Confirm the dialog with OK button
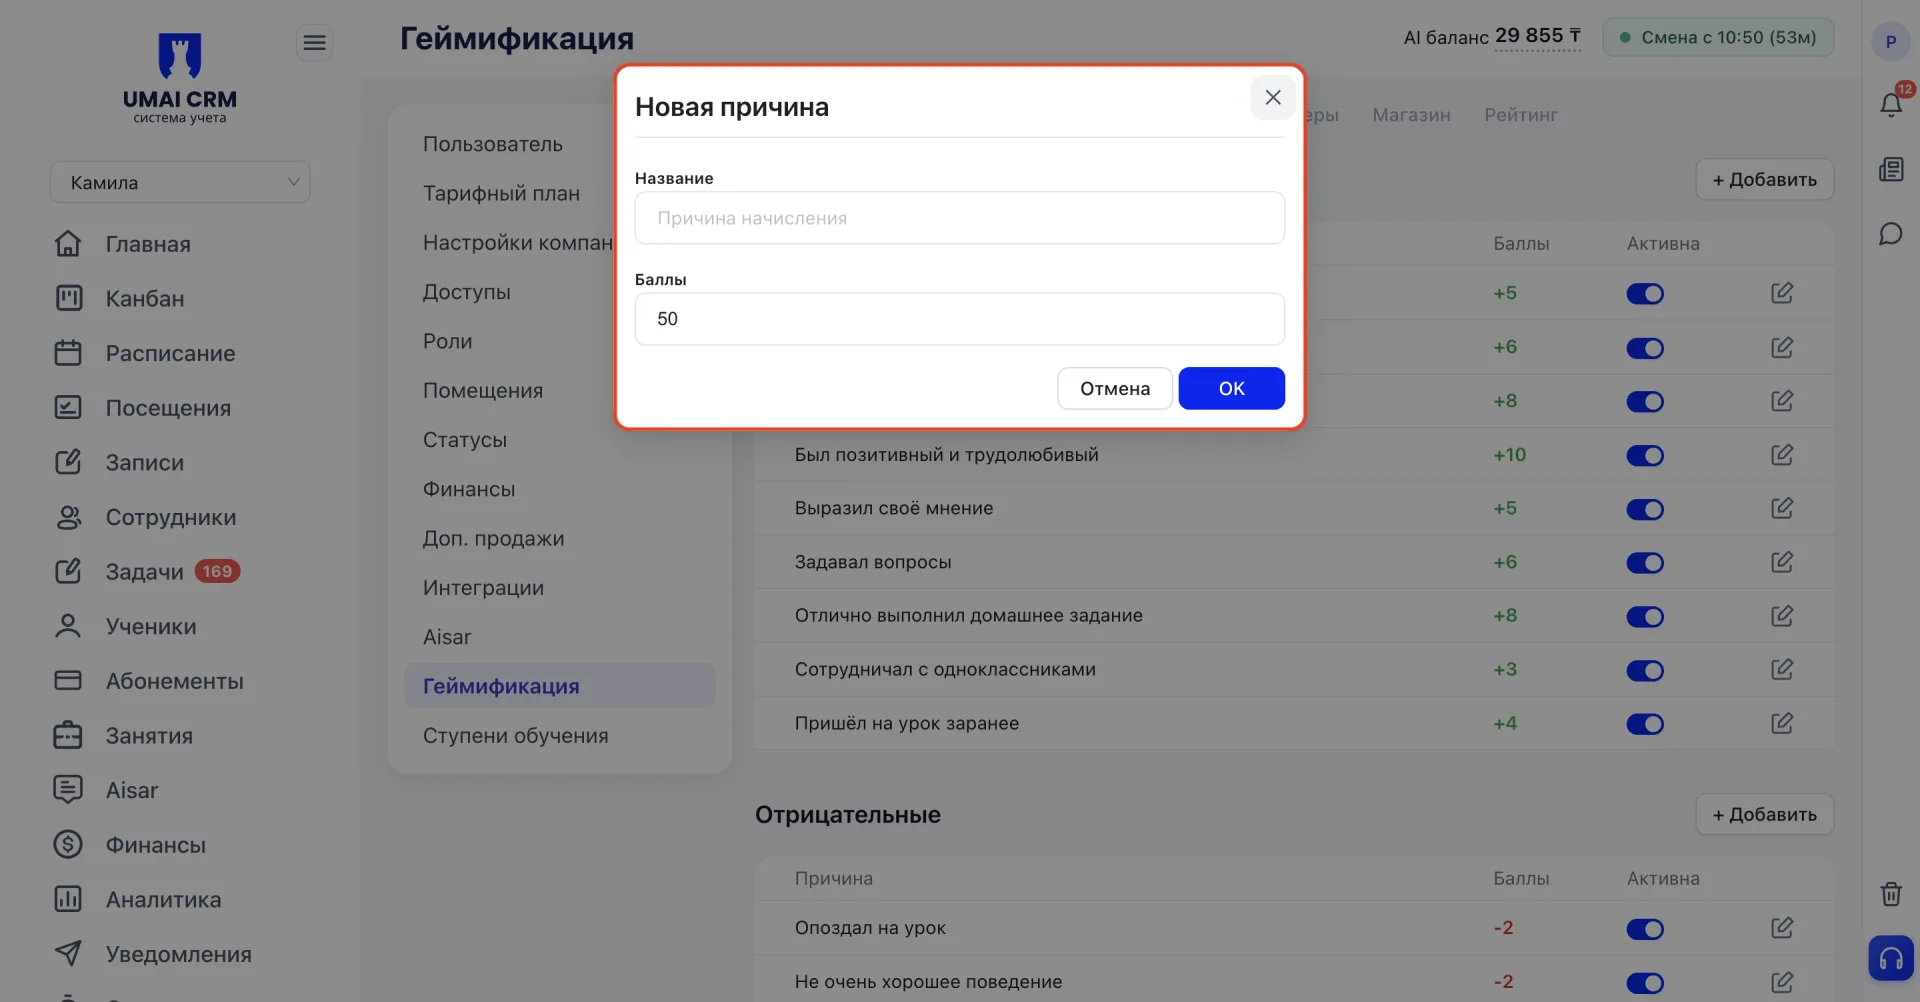Screen dimensions: 1920x1002 1232,388
